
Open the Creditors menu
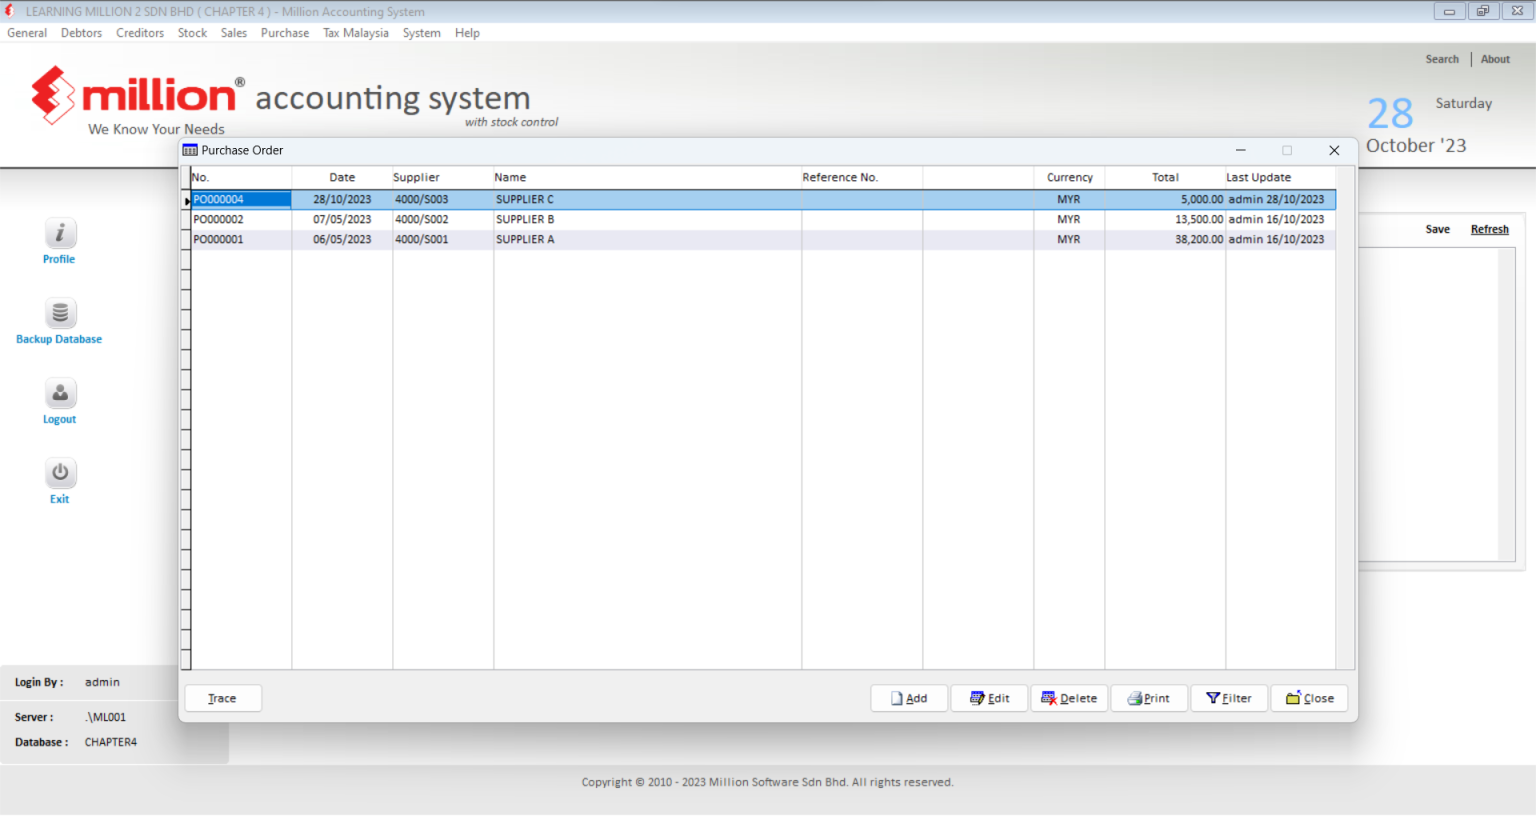140,33
